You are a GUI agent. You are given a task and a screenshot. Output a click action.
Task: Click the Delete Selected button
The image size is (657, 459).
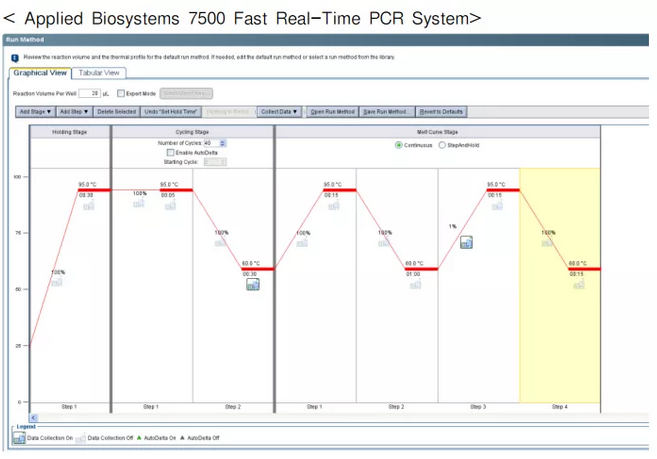tap(116, 112)
